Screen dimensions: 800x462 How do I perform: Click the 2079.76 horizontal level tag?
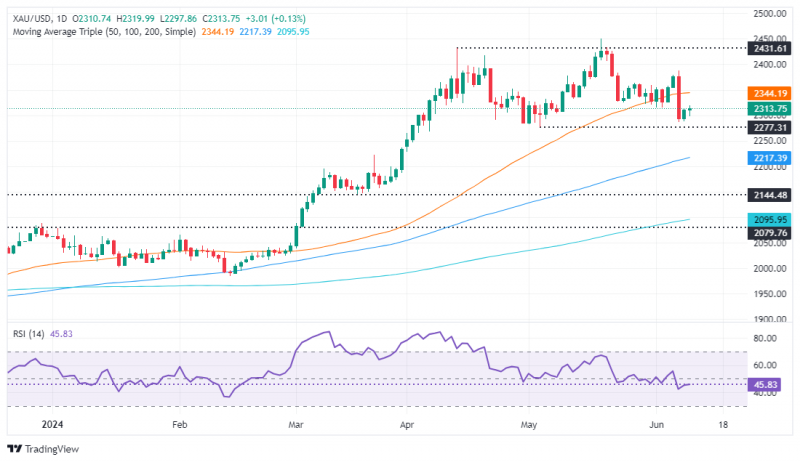click(769, 233)
